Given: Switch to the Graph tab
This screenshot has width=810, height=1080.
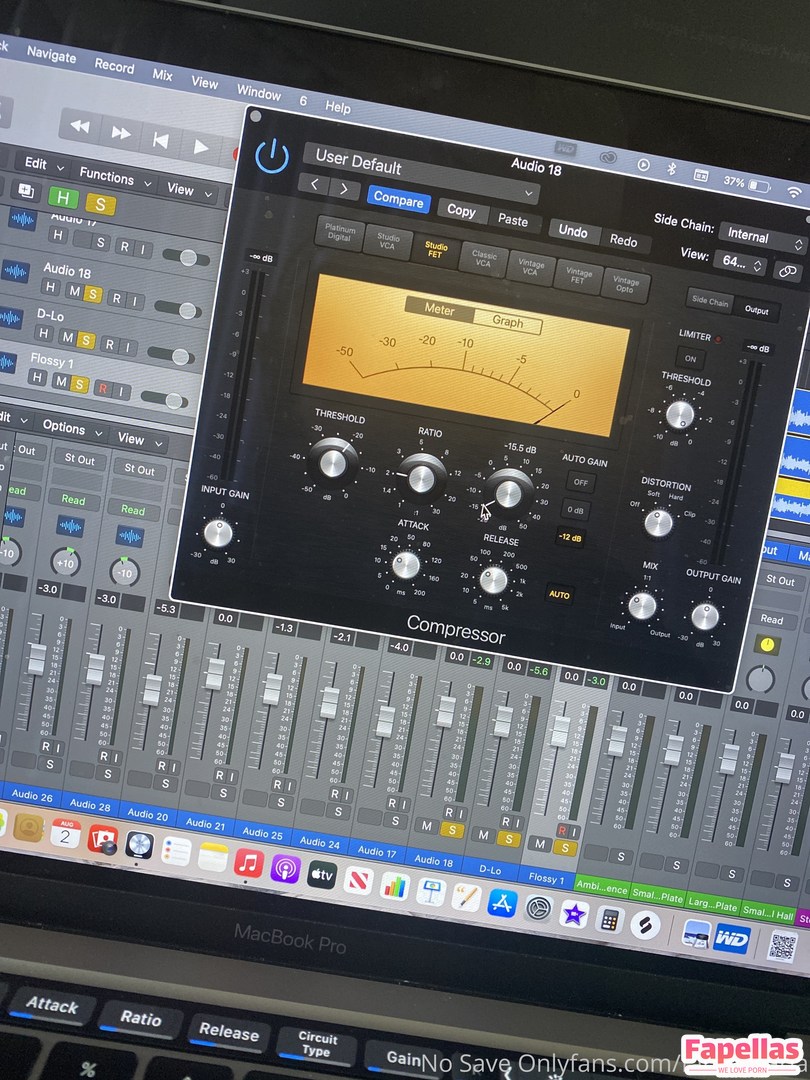Looking at the screenshot, I should tap(507, 323).
